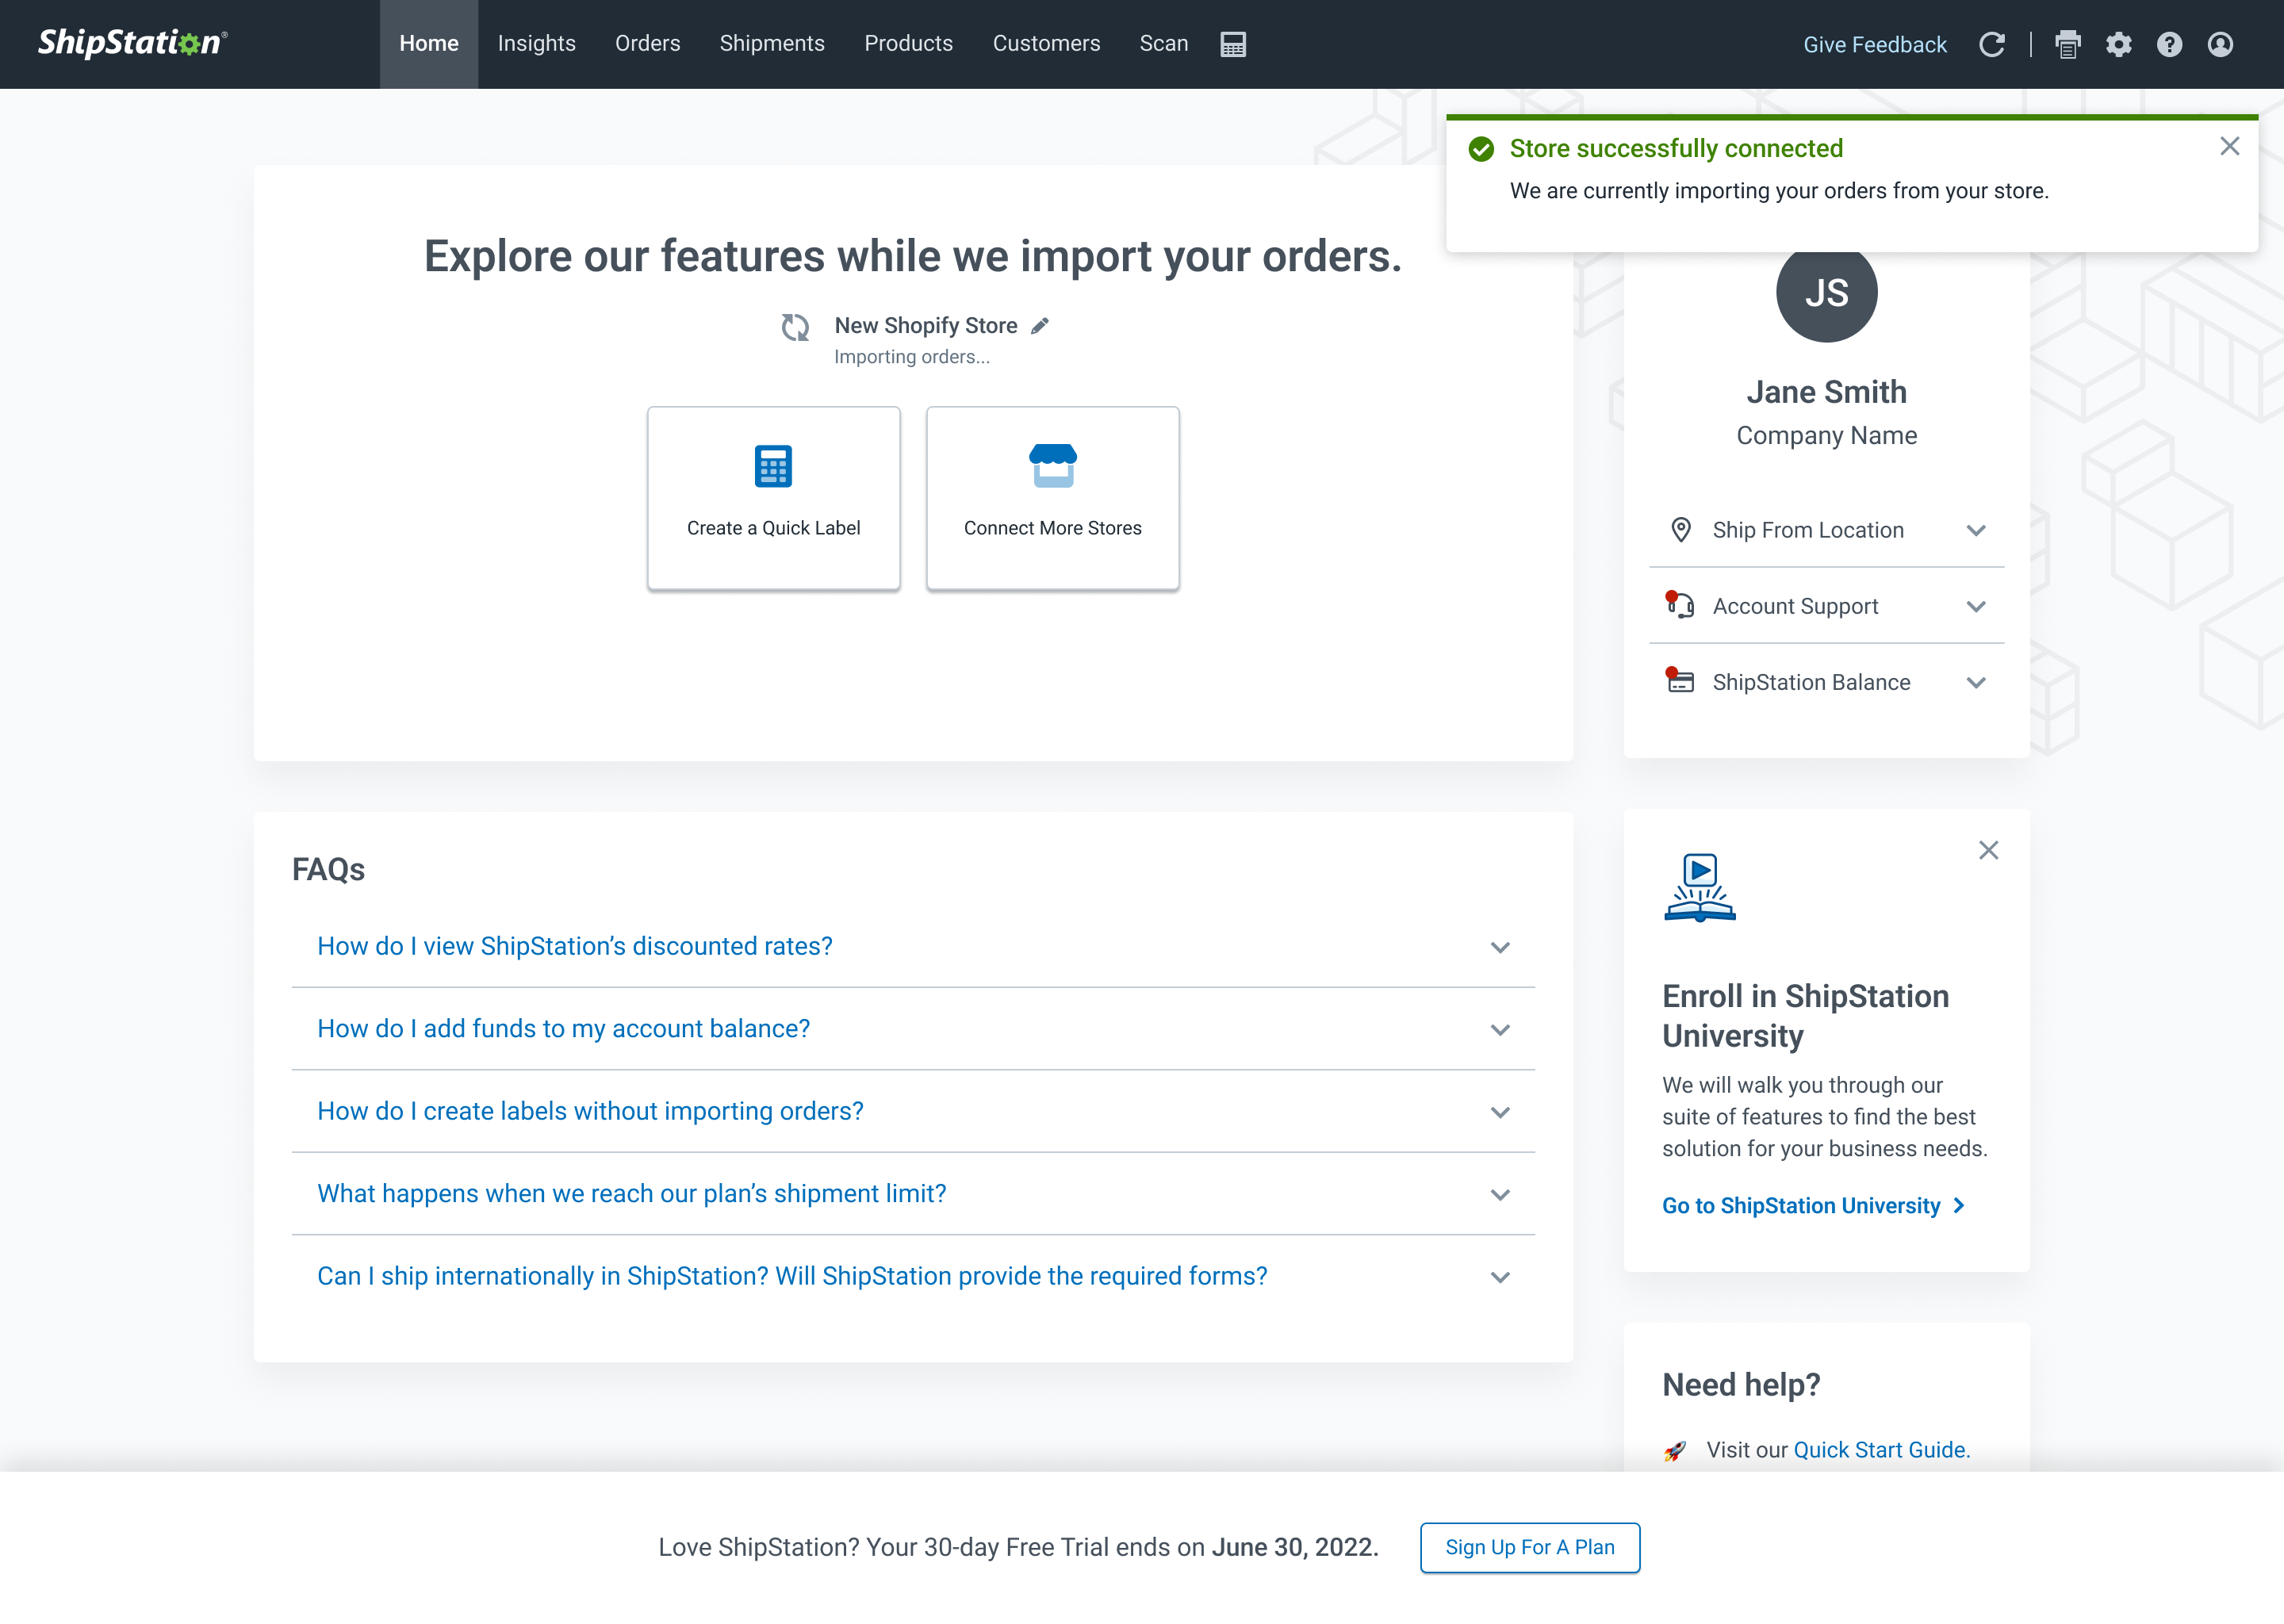Click the Create a Quick Label option
The image size is (2284, 1624).
(773, 497)
